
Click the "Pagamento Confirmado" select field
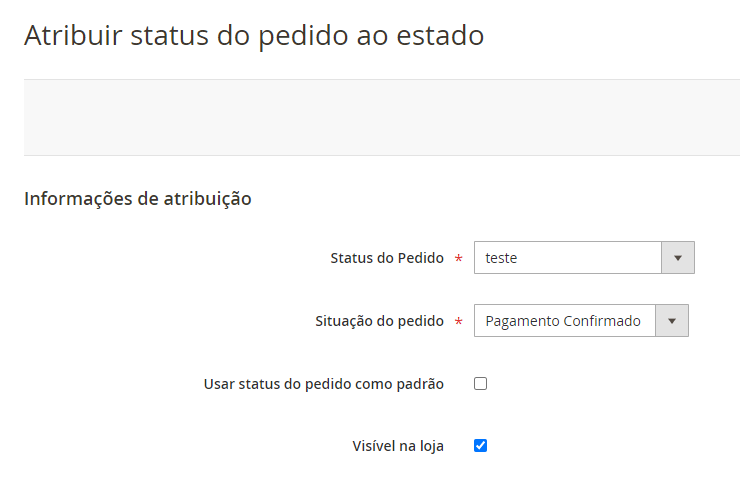pyautogui.click(x=564, y=321)
